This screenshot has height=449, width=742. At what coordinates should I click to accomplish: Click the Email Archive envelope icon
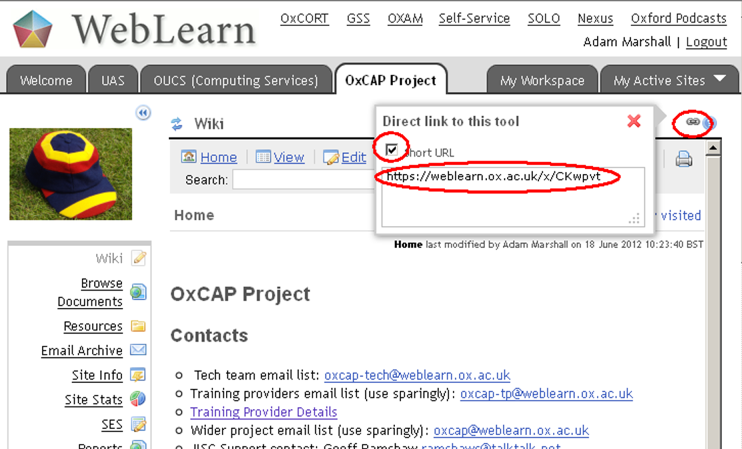(x=138, y=350)
